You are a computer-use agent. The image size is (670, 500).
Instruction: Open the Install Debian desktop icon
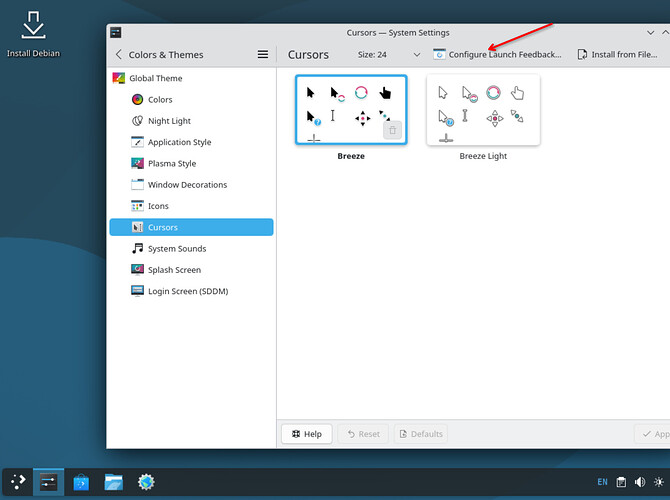[x=33, y=34]
